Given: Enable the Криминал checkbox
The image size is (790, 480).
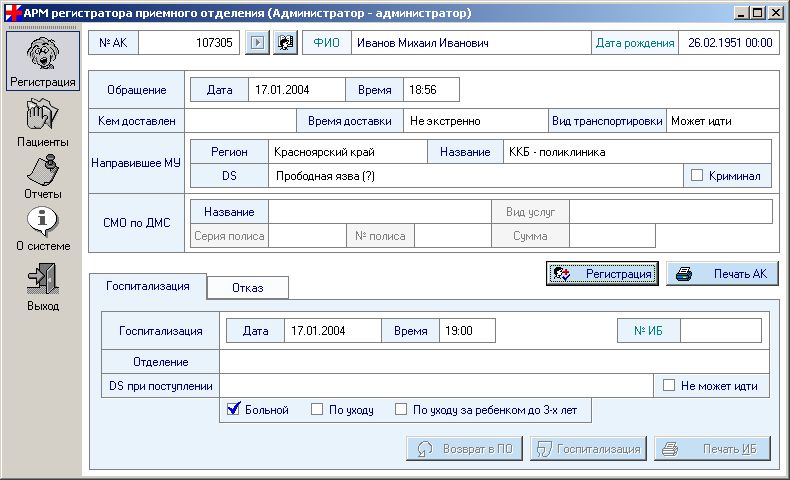Looking at the screenshot, I should (x=698, y=176).
